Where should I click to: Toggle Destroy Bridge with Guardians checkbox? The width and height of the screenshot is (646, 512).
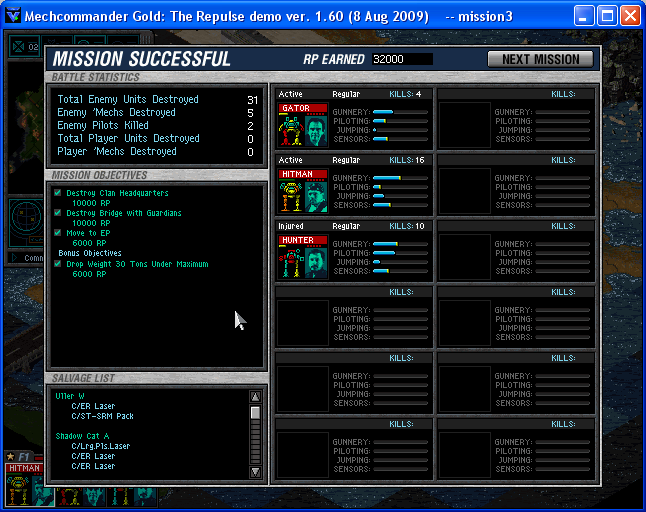58,213
